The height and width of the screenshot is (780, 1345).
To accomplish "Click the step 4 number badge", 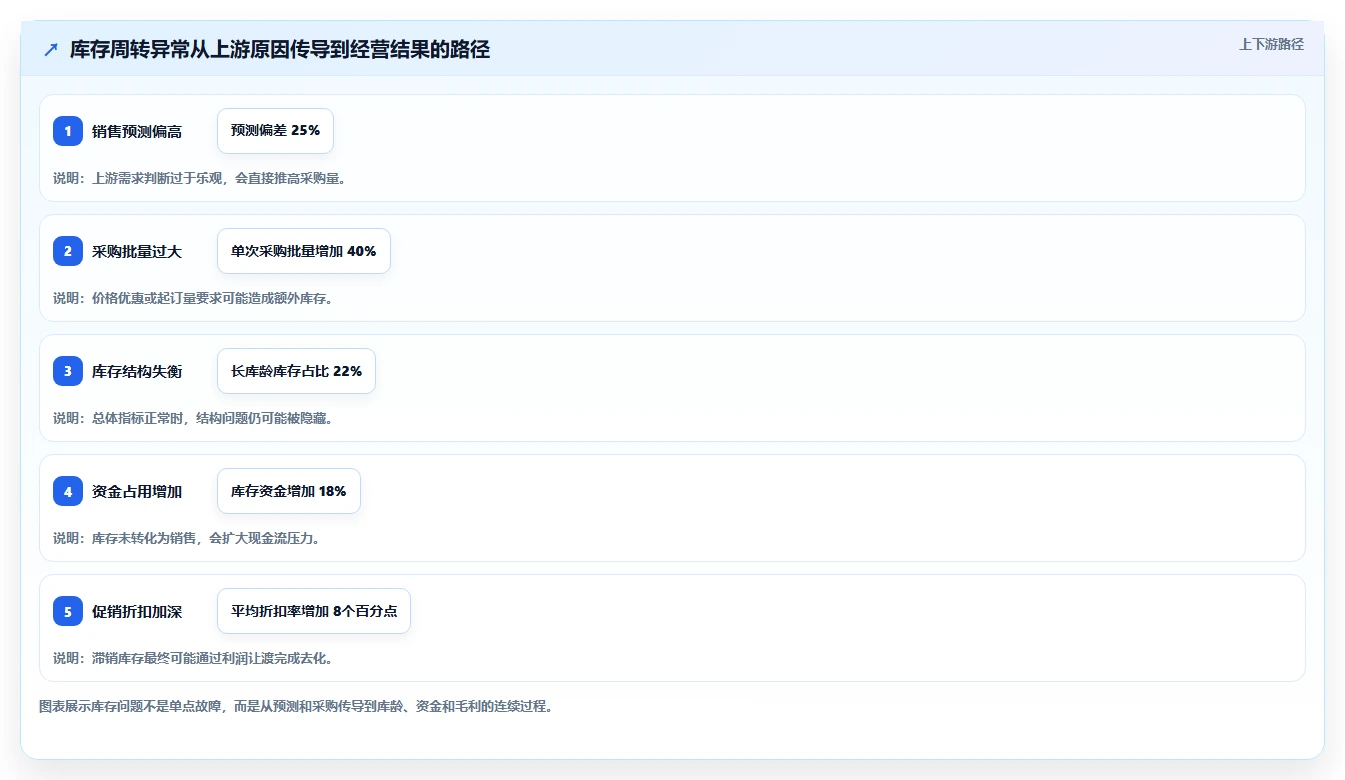I will (68, 491).
